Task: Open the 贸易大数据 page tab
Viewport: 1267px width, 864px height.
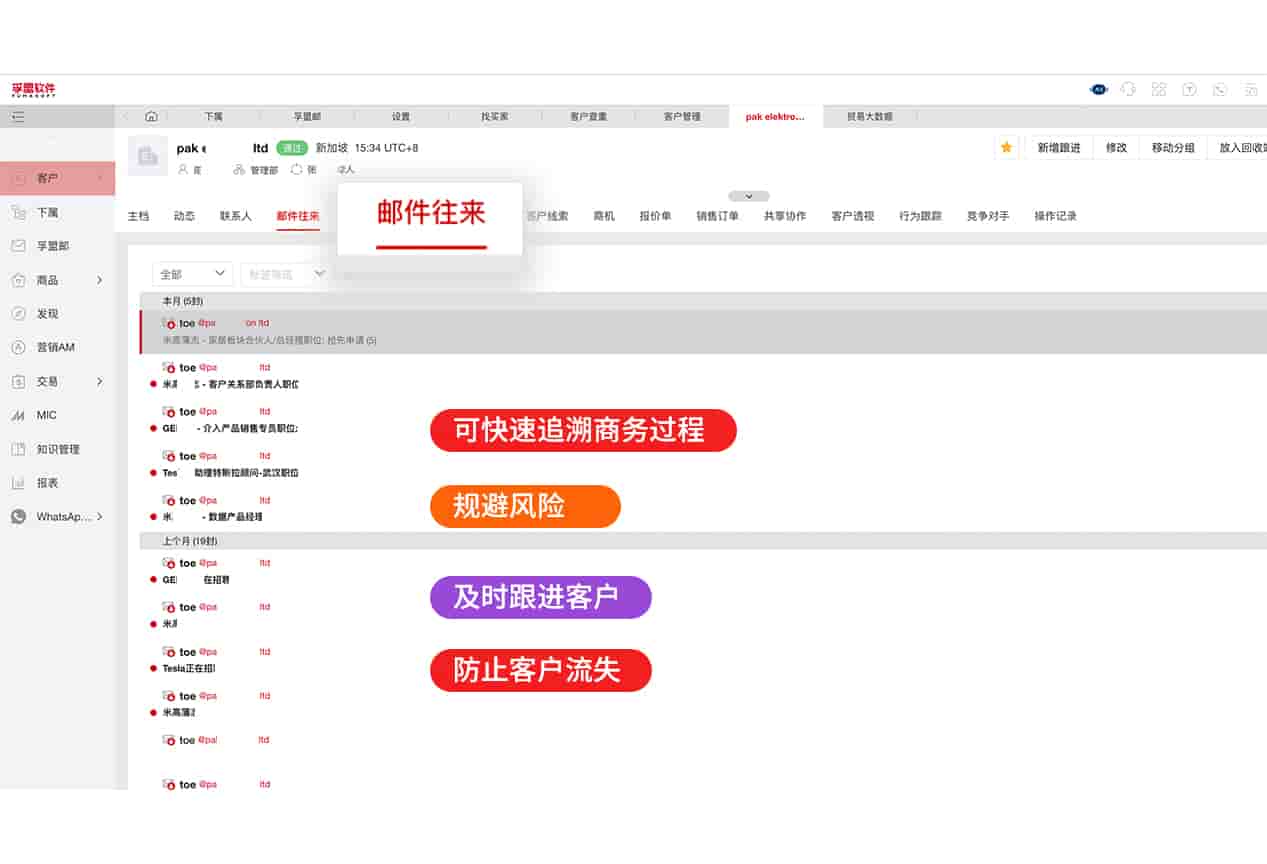Action: [x=869, y=117]
